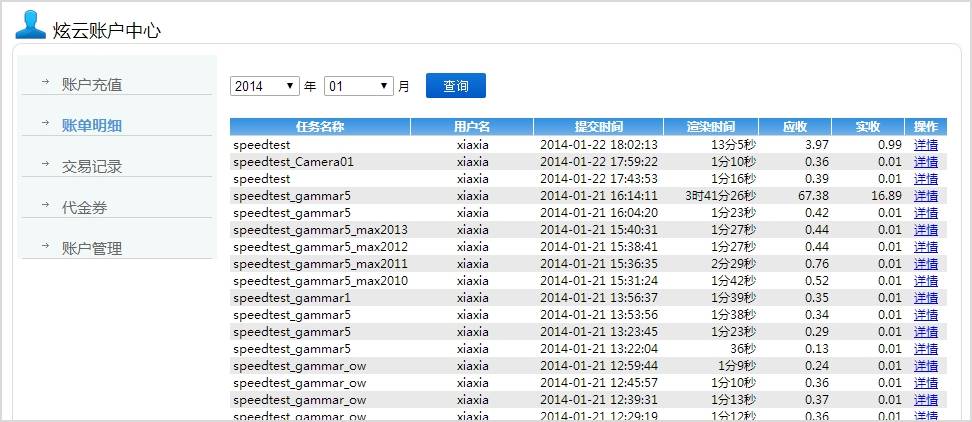Click the arrow icon beside 账户充值
This screenshot has width=972, height=422.
coord(45,82)
